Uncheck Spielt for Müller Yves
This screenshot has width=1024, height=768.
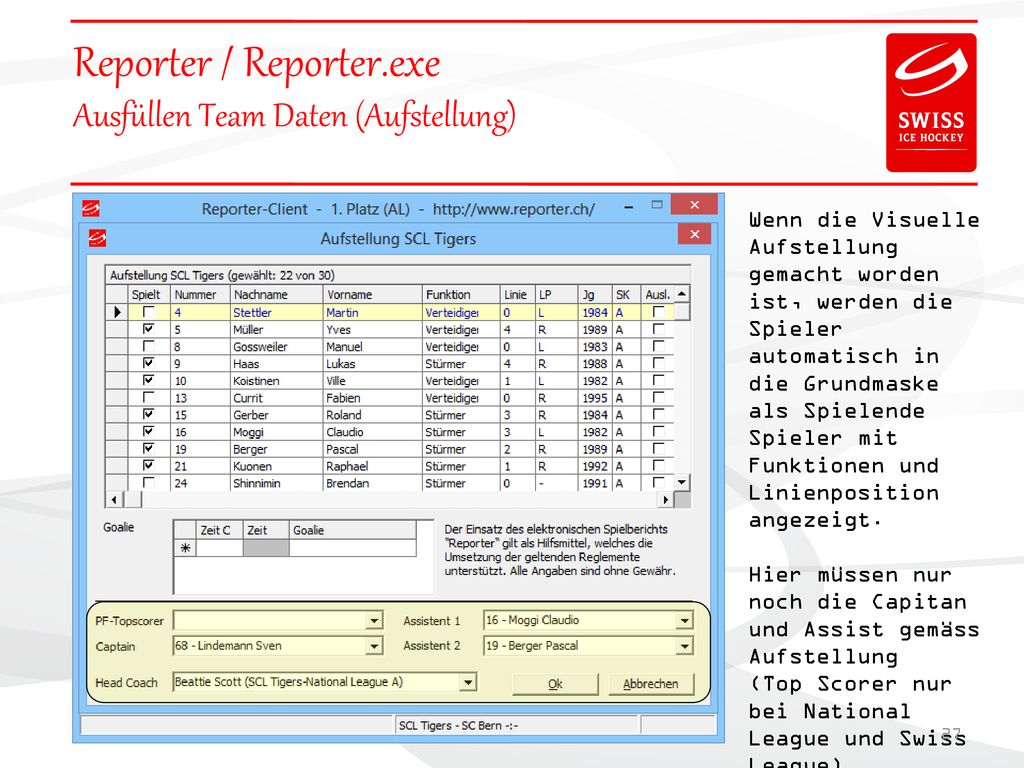click(x=149, y=328)
